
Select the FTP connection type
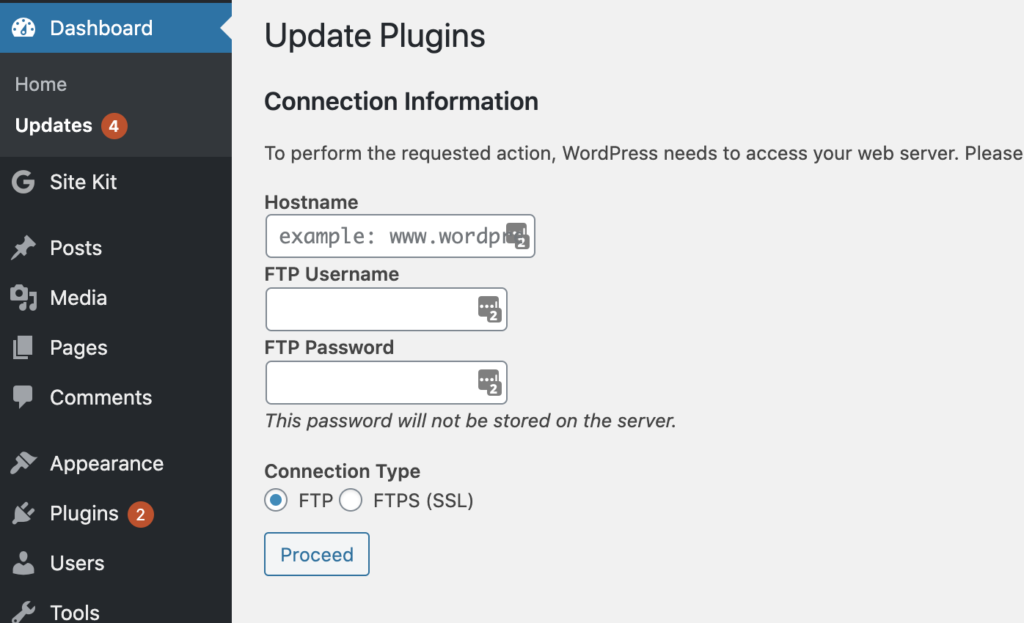(275, 500)
